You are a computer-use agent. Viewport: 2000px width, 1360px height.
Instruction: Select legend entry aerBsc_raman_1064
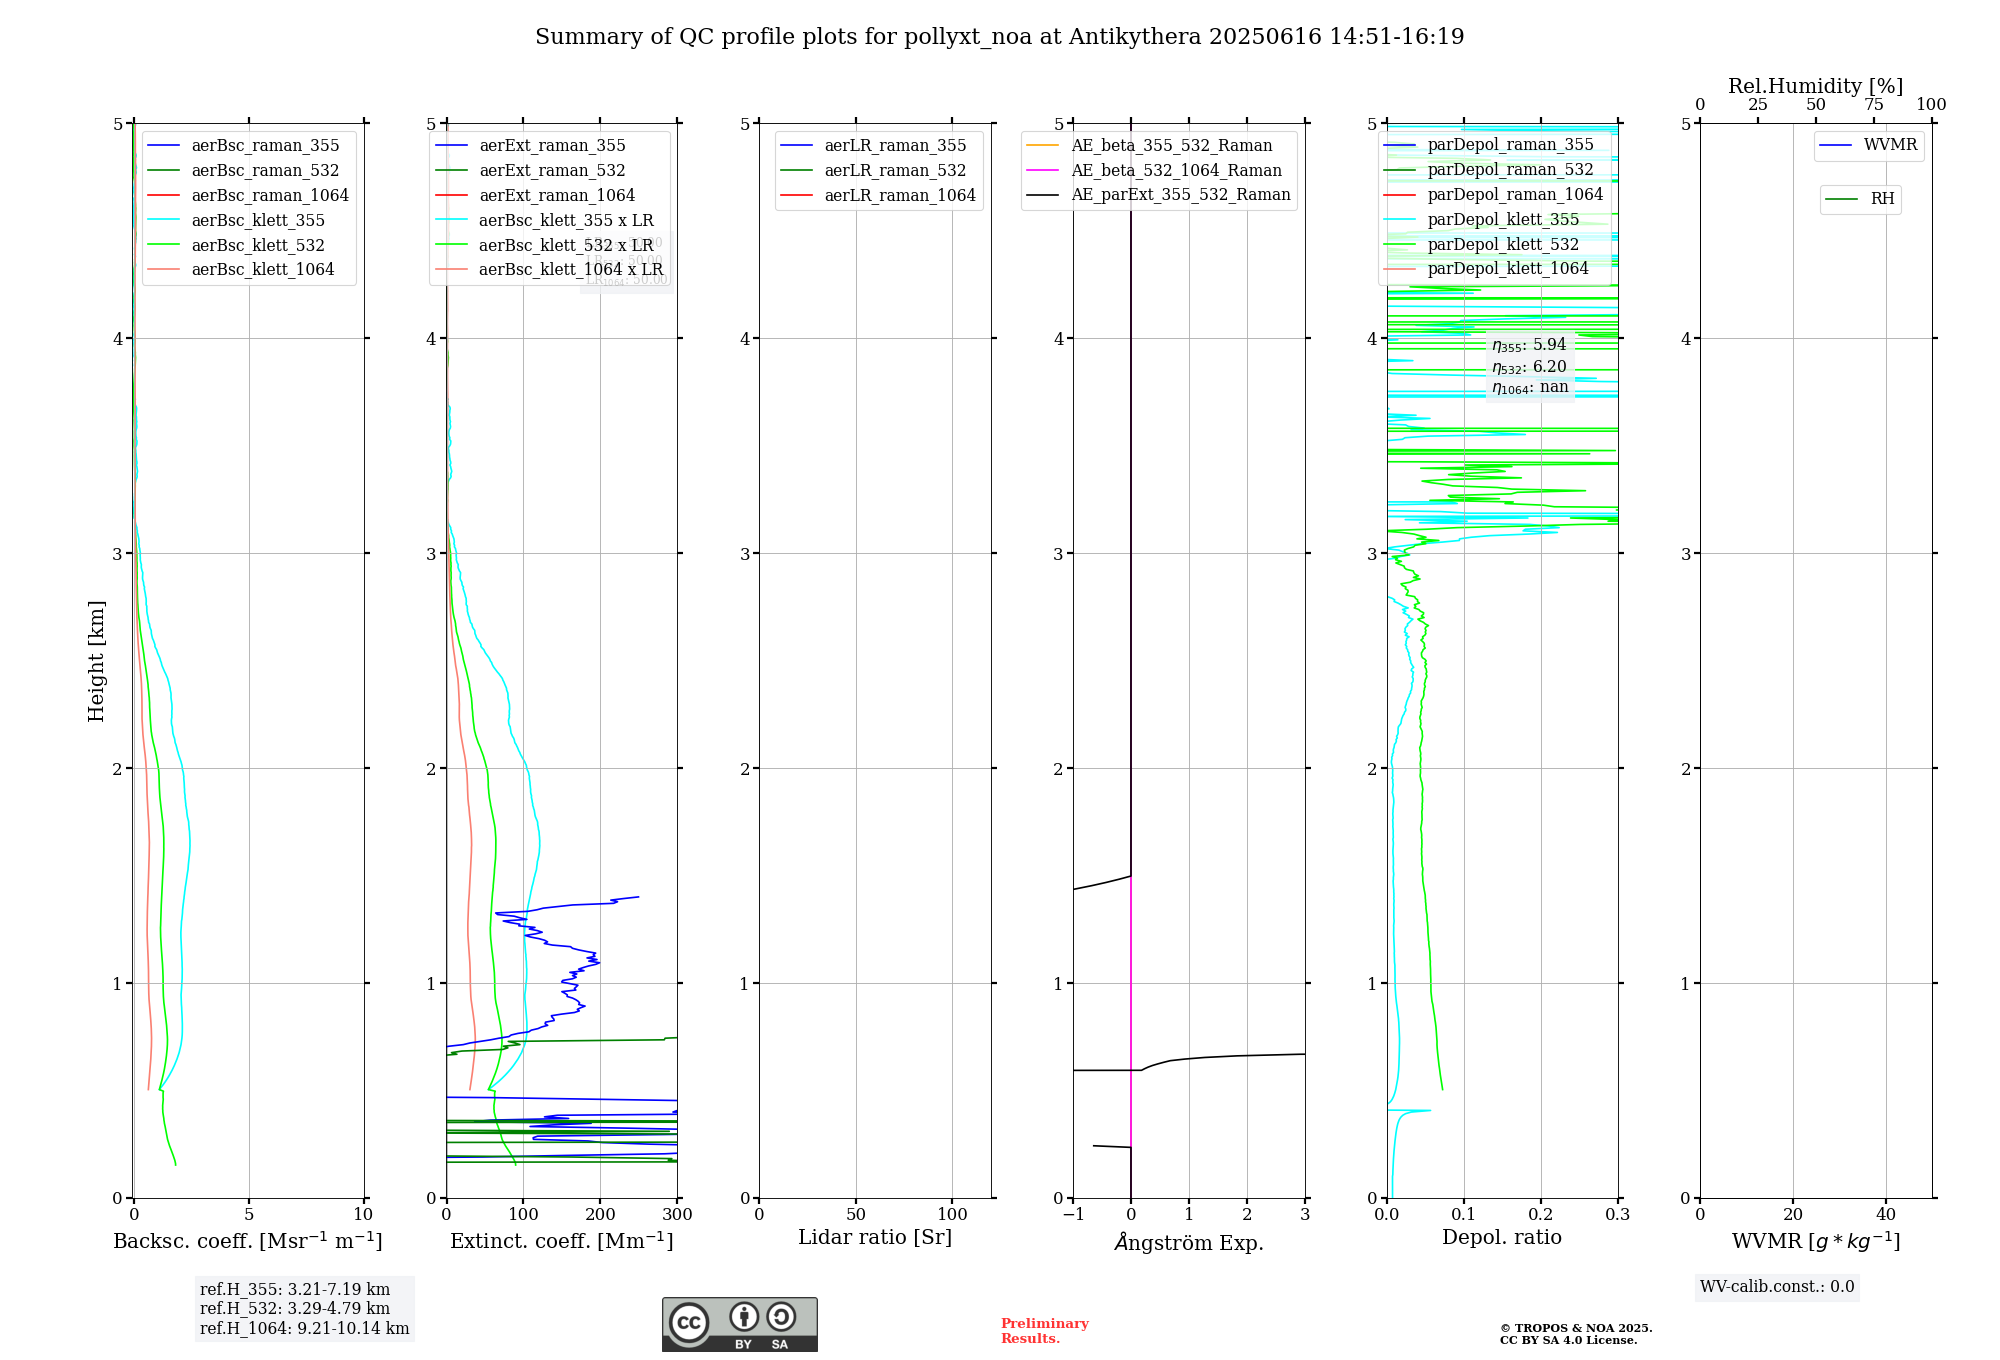click(x=249, y=196)
